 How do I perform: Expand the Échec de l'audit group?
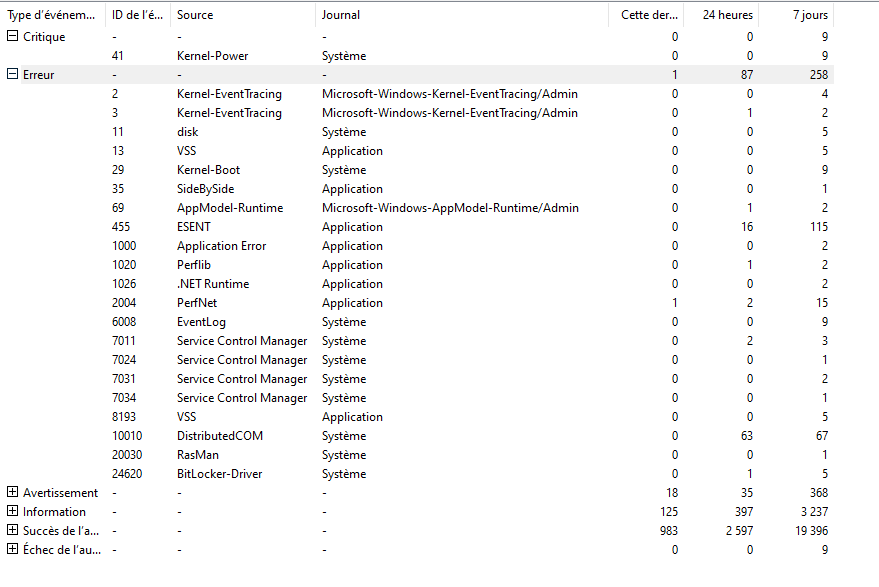click(x=13, y=550)
